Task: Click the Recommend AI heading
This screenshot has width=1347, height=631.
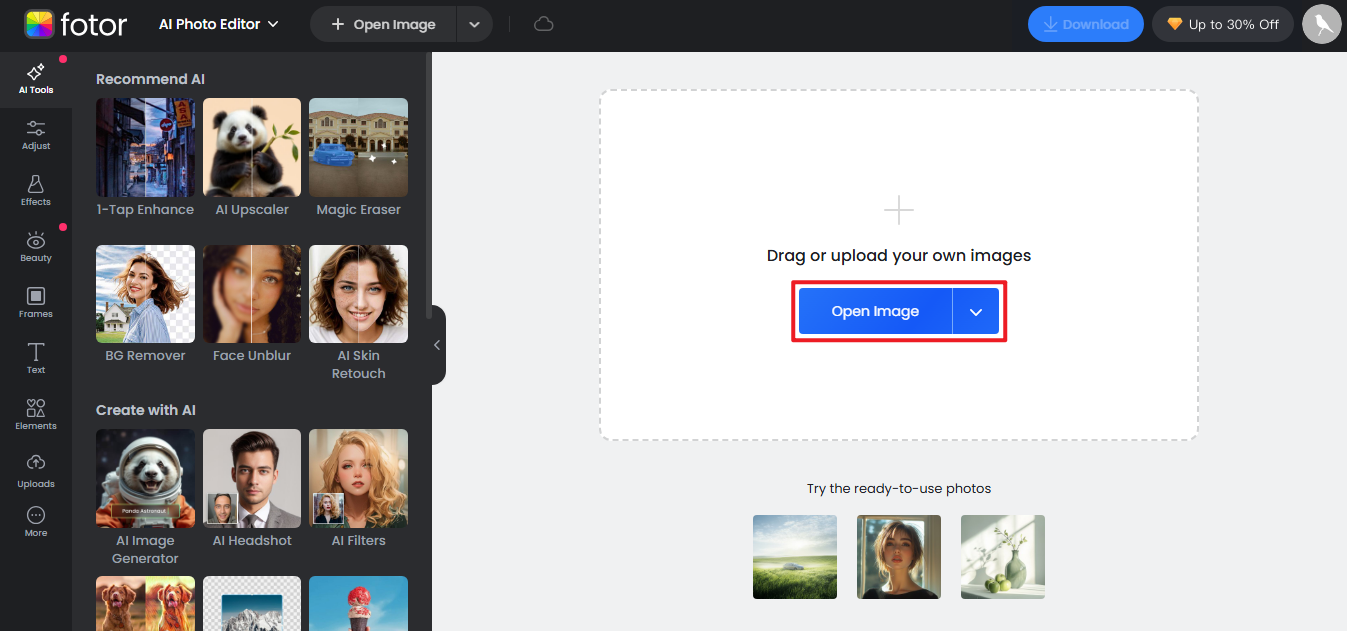Action: coord(150,79)
